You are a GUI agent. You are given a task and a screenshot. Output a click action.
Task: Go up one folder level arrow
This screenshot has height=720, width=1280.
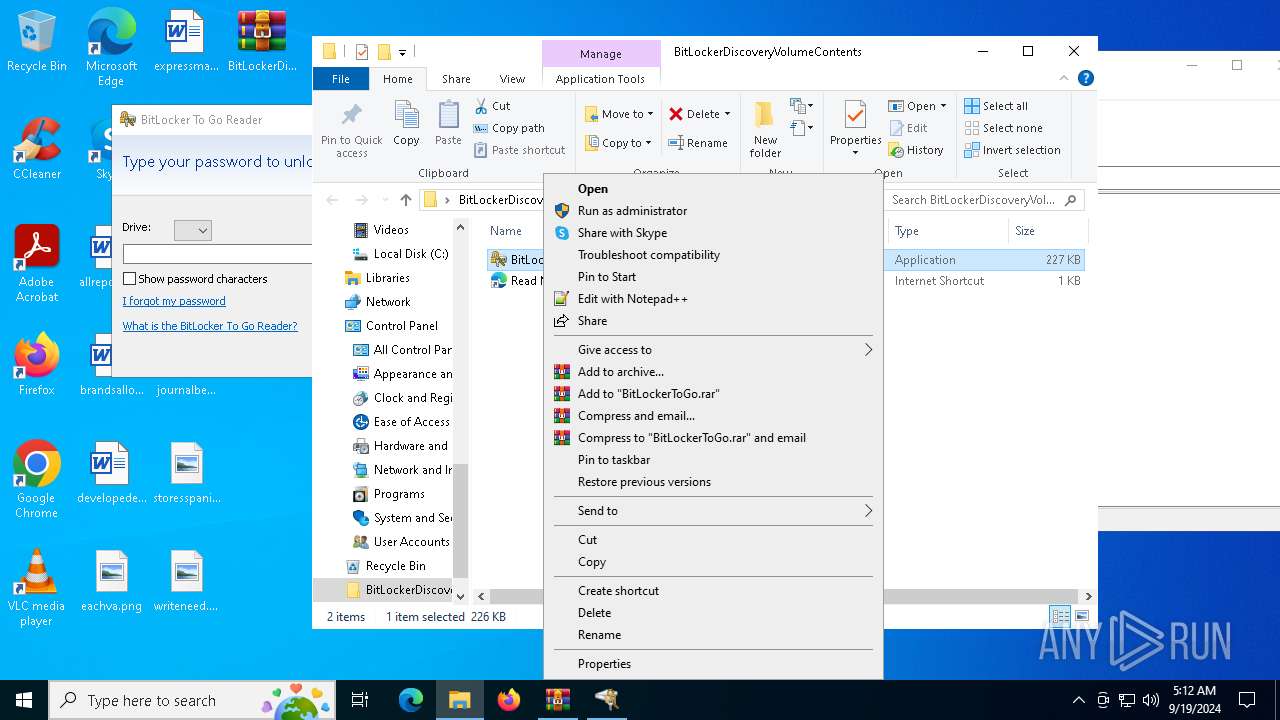tap(405, 200)
